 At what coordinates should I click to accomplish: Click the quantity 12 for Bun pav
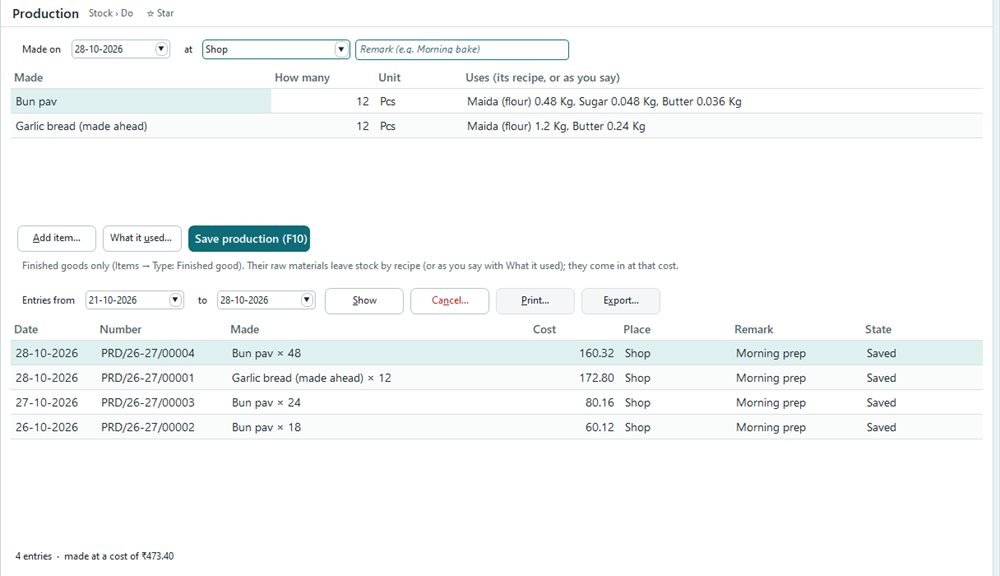tap(362, 101)
